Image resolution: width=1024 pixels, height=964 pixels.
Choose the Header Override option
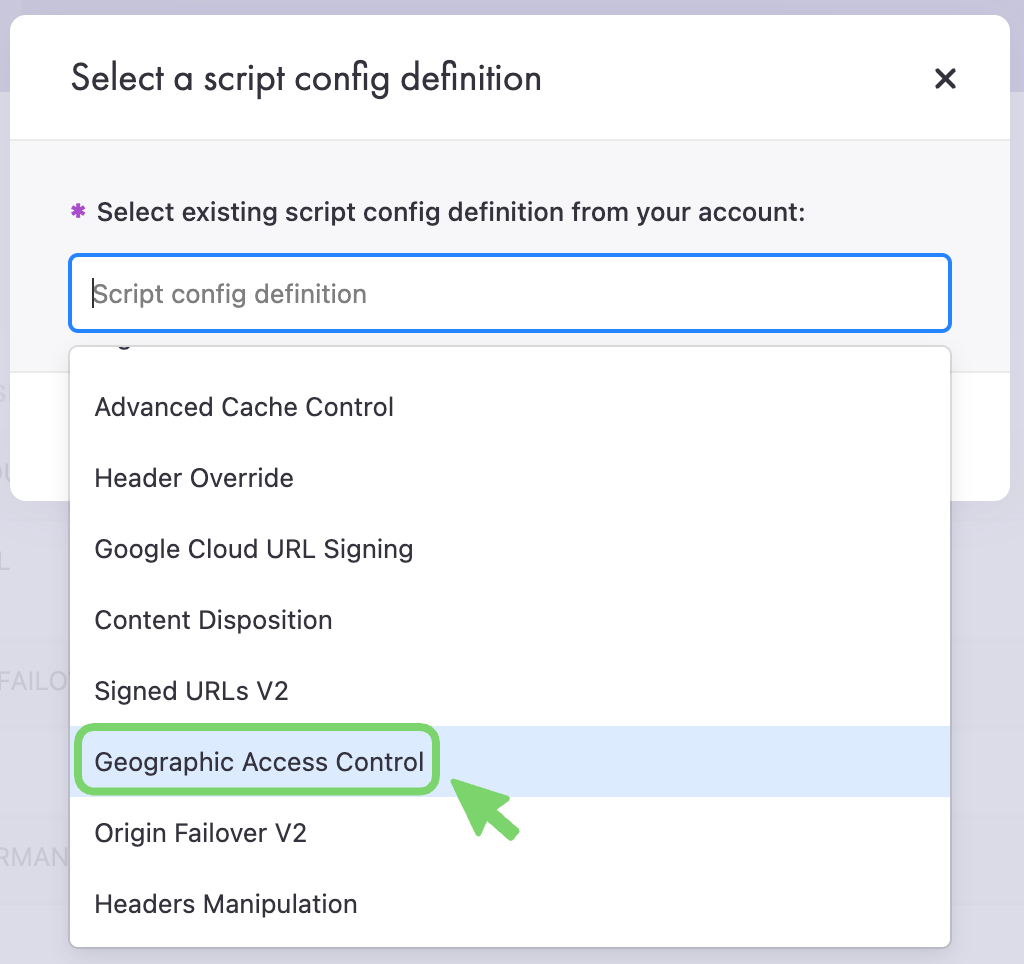(194, 478)
